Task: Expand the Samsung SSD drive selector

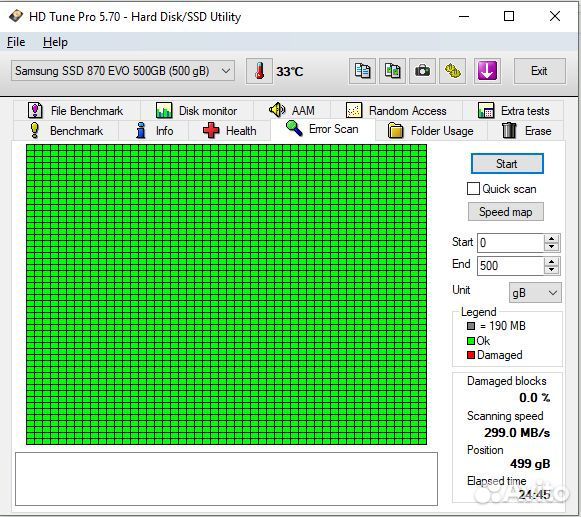Action: click(123, 71)
